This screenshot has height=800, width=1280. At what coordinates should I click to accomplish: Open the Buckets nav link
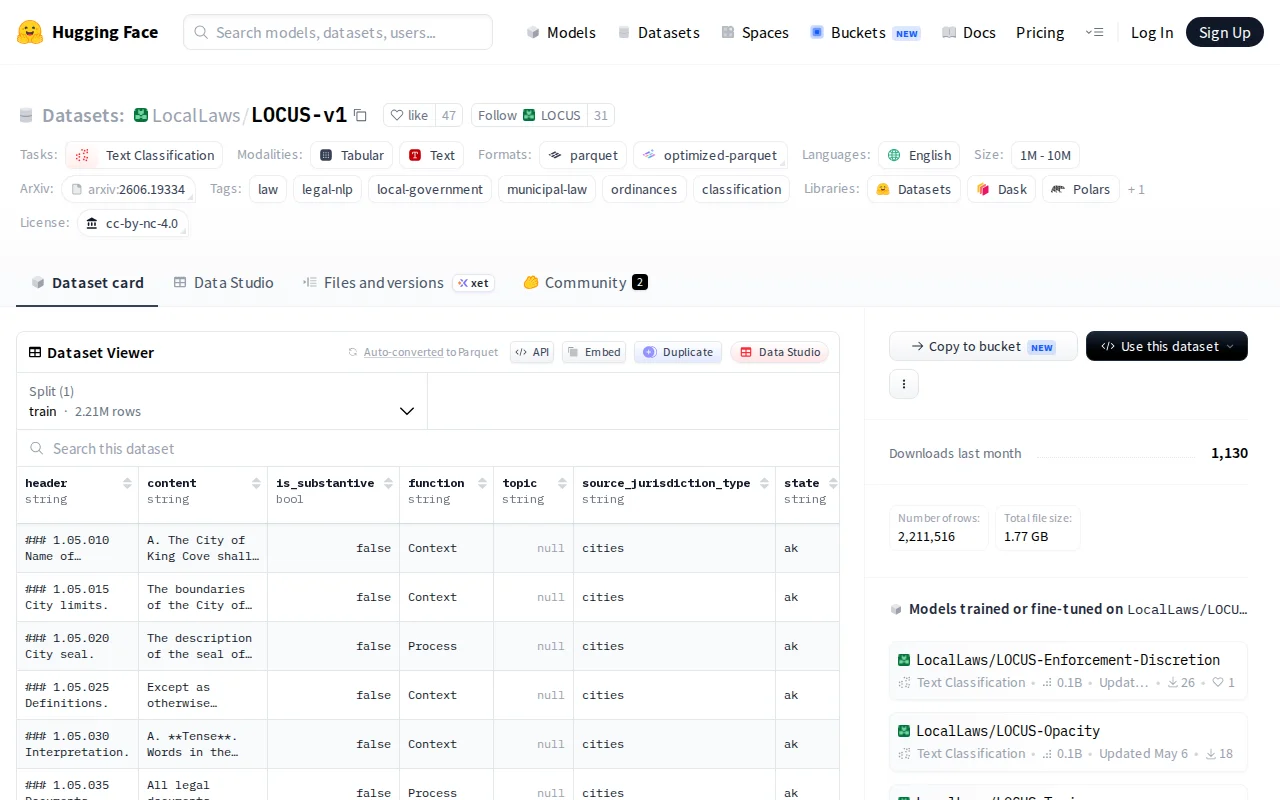[x=865, y=32]
